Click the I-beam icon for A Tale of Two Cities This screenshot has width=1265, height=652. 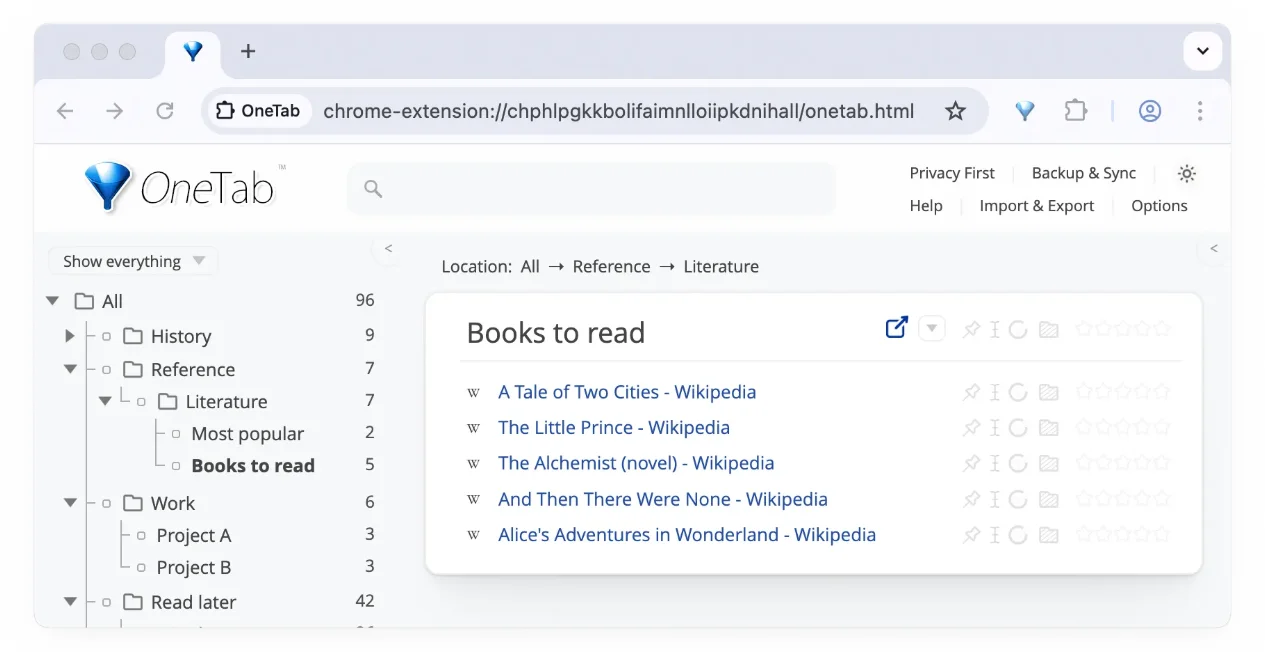[x=994, y=392]
